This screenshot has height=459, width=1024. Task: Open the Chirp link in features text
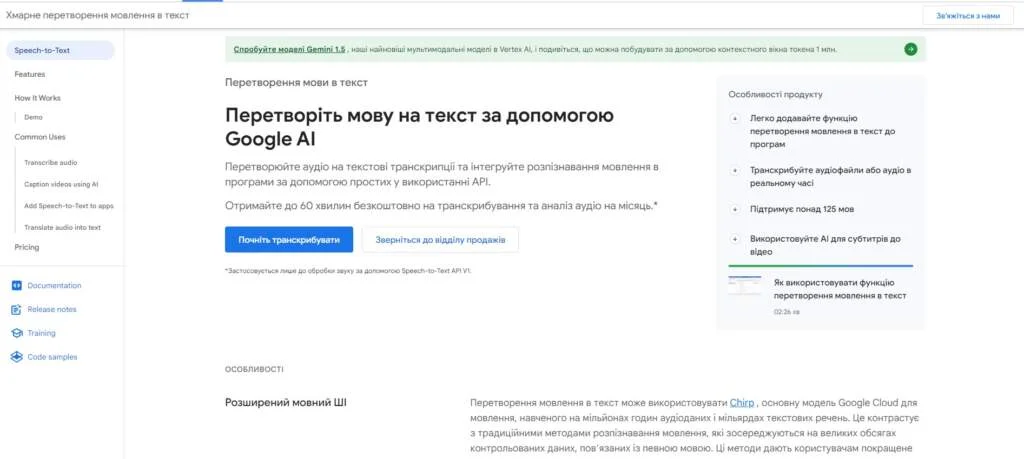pos(742,403)
